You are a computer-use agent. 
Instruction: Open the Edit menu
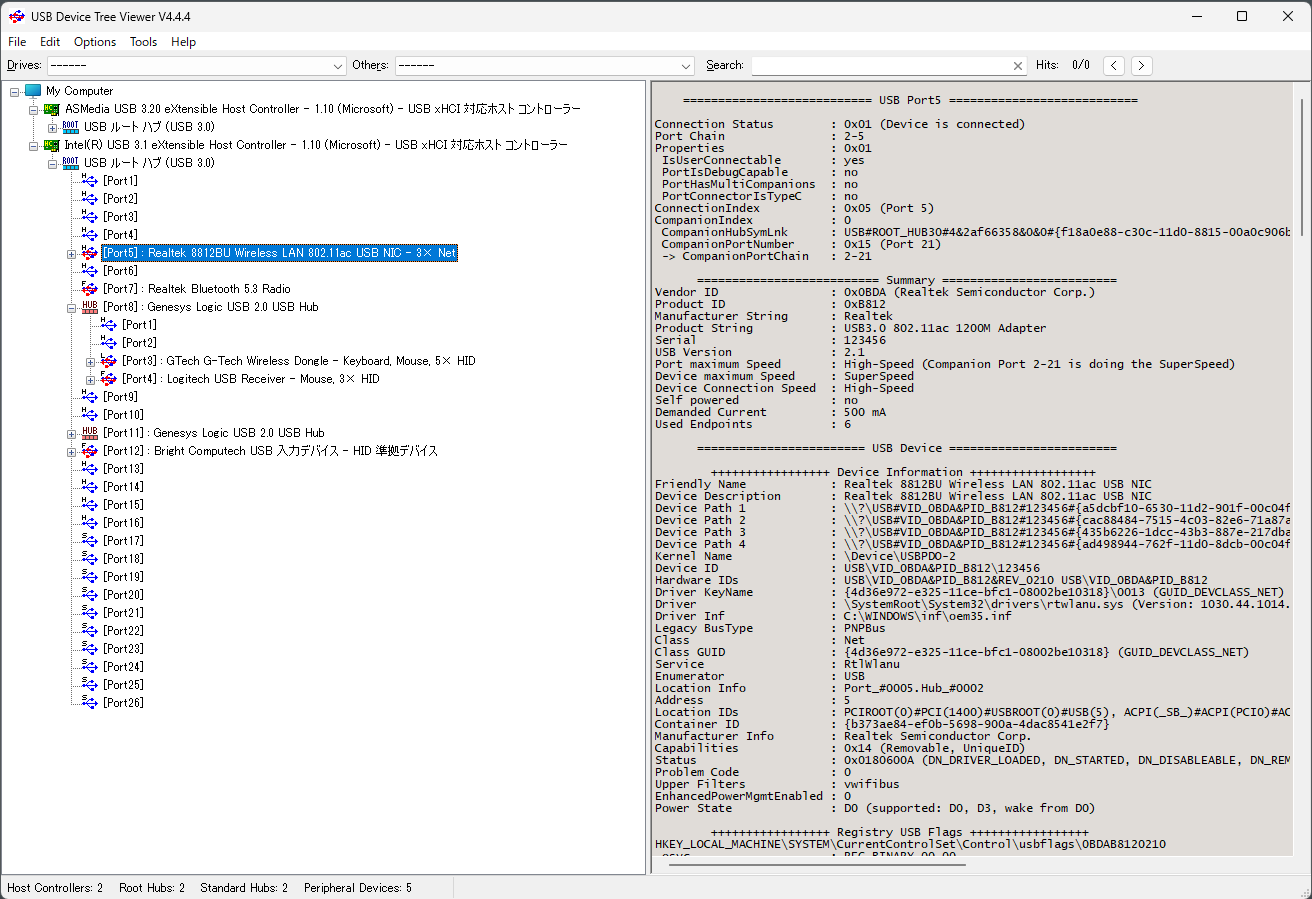tap(50, 42)
